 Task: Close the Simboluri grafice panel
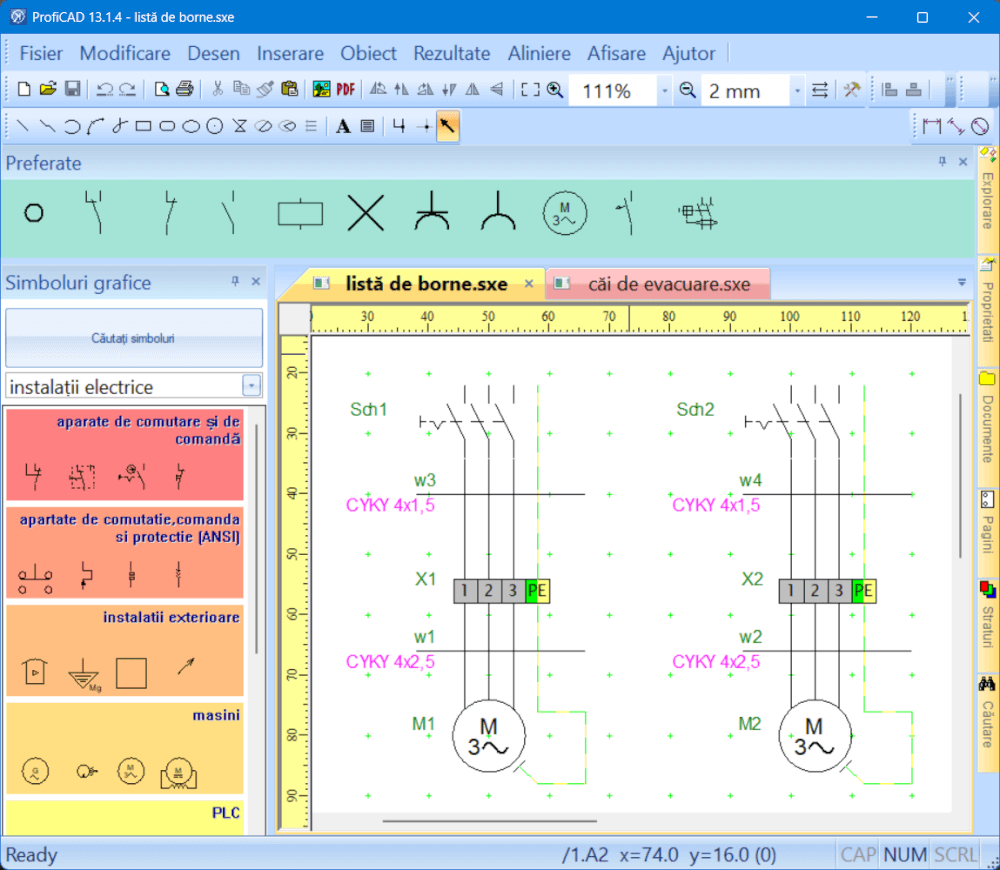[x=256, y=281]
